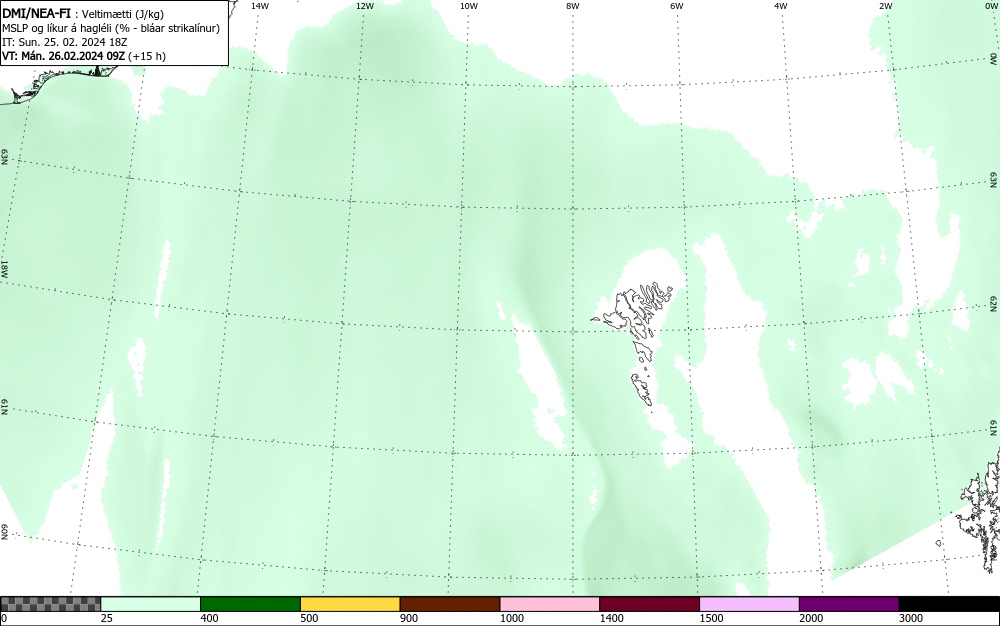Click the DMI/NEA-FI title text

click(x=36, y=13)
